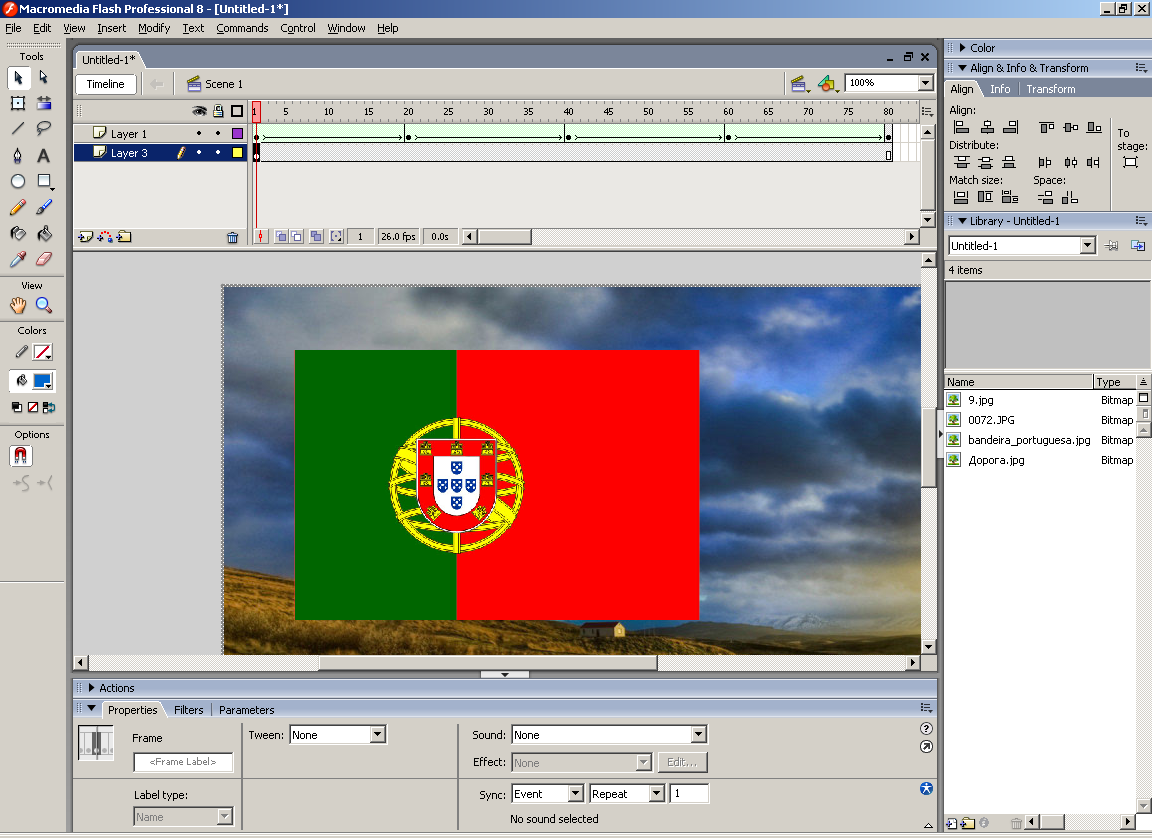Select the Selection arrow tool
This screenshot has width=1152, height=838.
pyautogui.click(x=18, y=77)
